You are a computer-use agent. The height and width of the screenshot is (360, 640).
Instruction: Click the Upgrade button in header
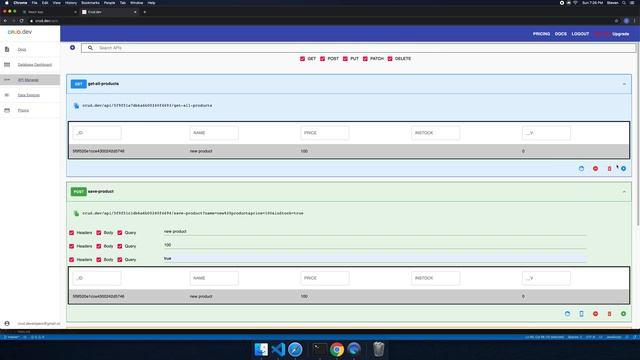click(x=620, y=34)
